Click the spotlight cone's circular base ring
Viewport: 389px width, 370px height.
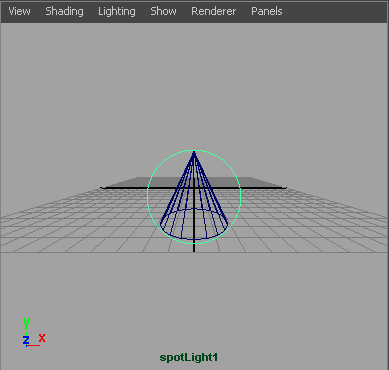tap(194, 239)
